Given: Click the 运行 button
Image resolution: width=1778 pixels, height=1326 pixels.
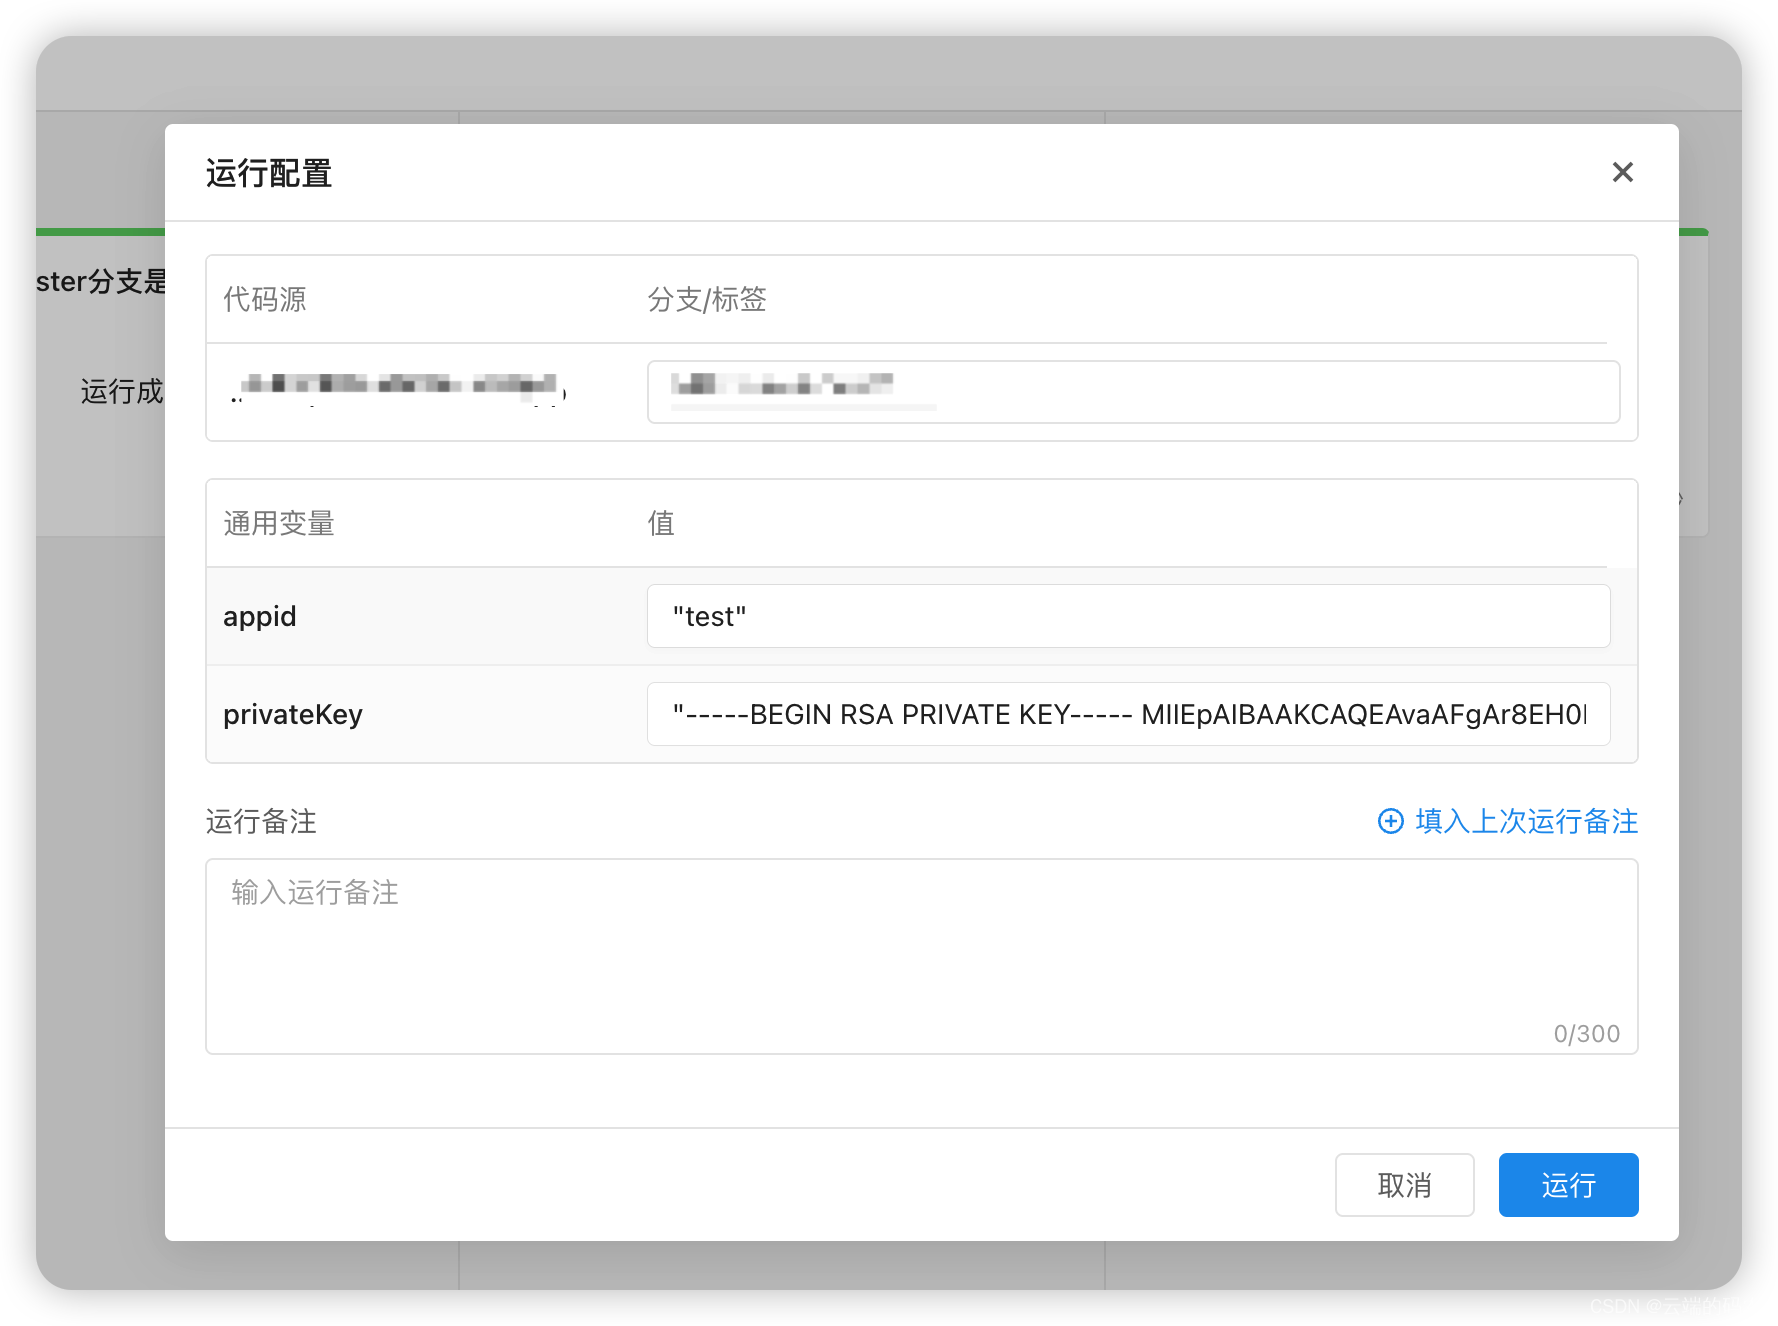Looking at the screenshot, I should tap(1568, 1185).
